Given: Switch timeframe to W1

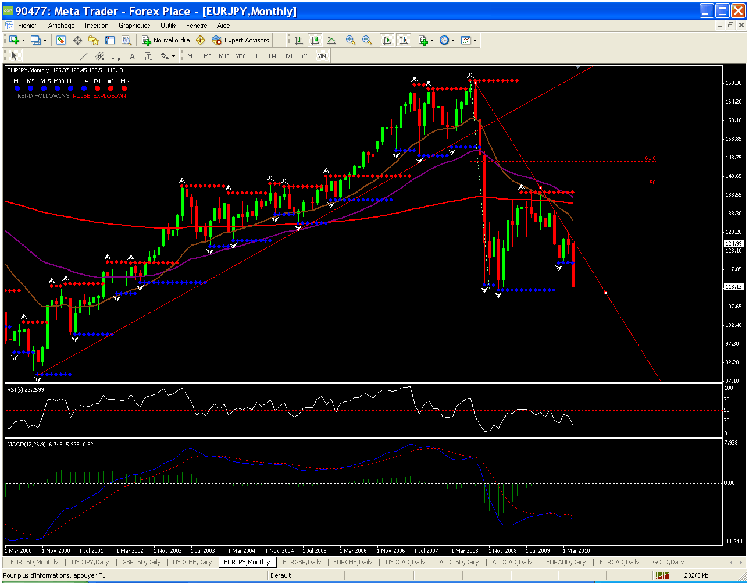Looking at the screenshot, I should pos(305,56).
